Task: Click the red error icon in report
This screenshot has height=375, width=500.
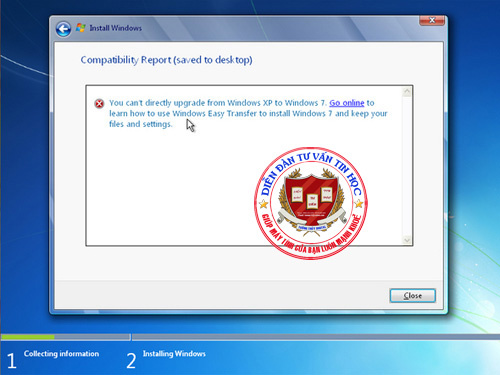Action: [x=99, y=104]
